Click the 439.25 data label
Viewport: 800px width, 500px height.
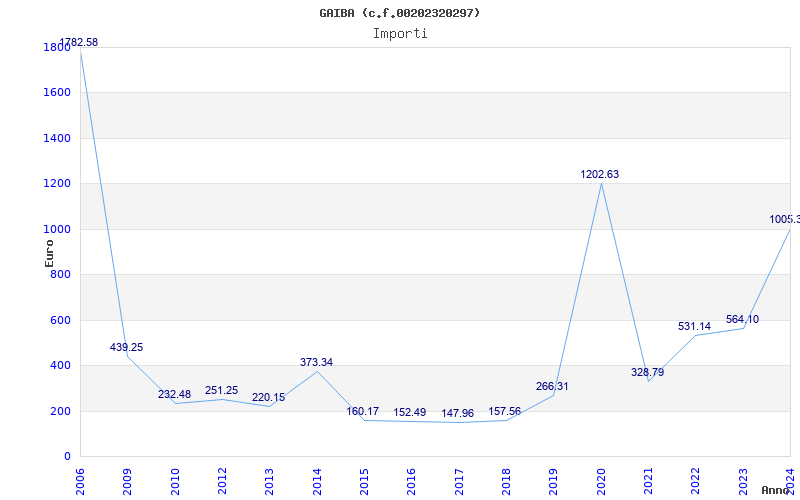(127, 347)
